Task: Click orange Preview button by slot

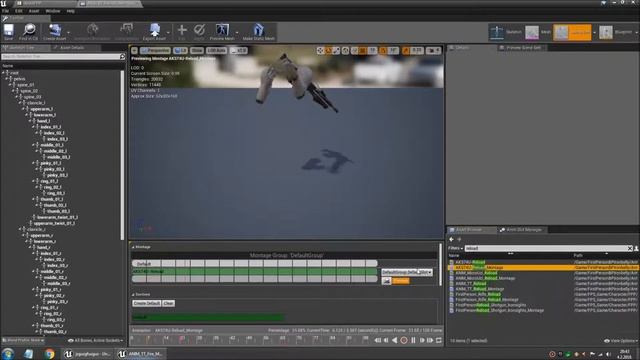Action: pyautogui.click(x=400, y=281)
